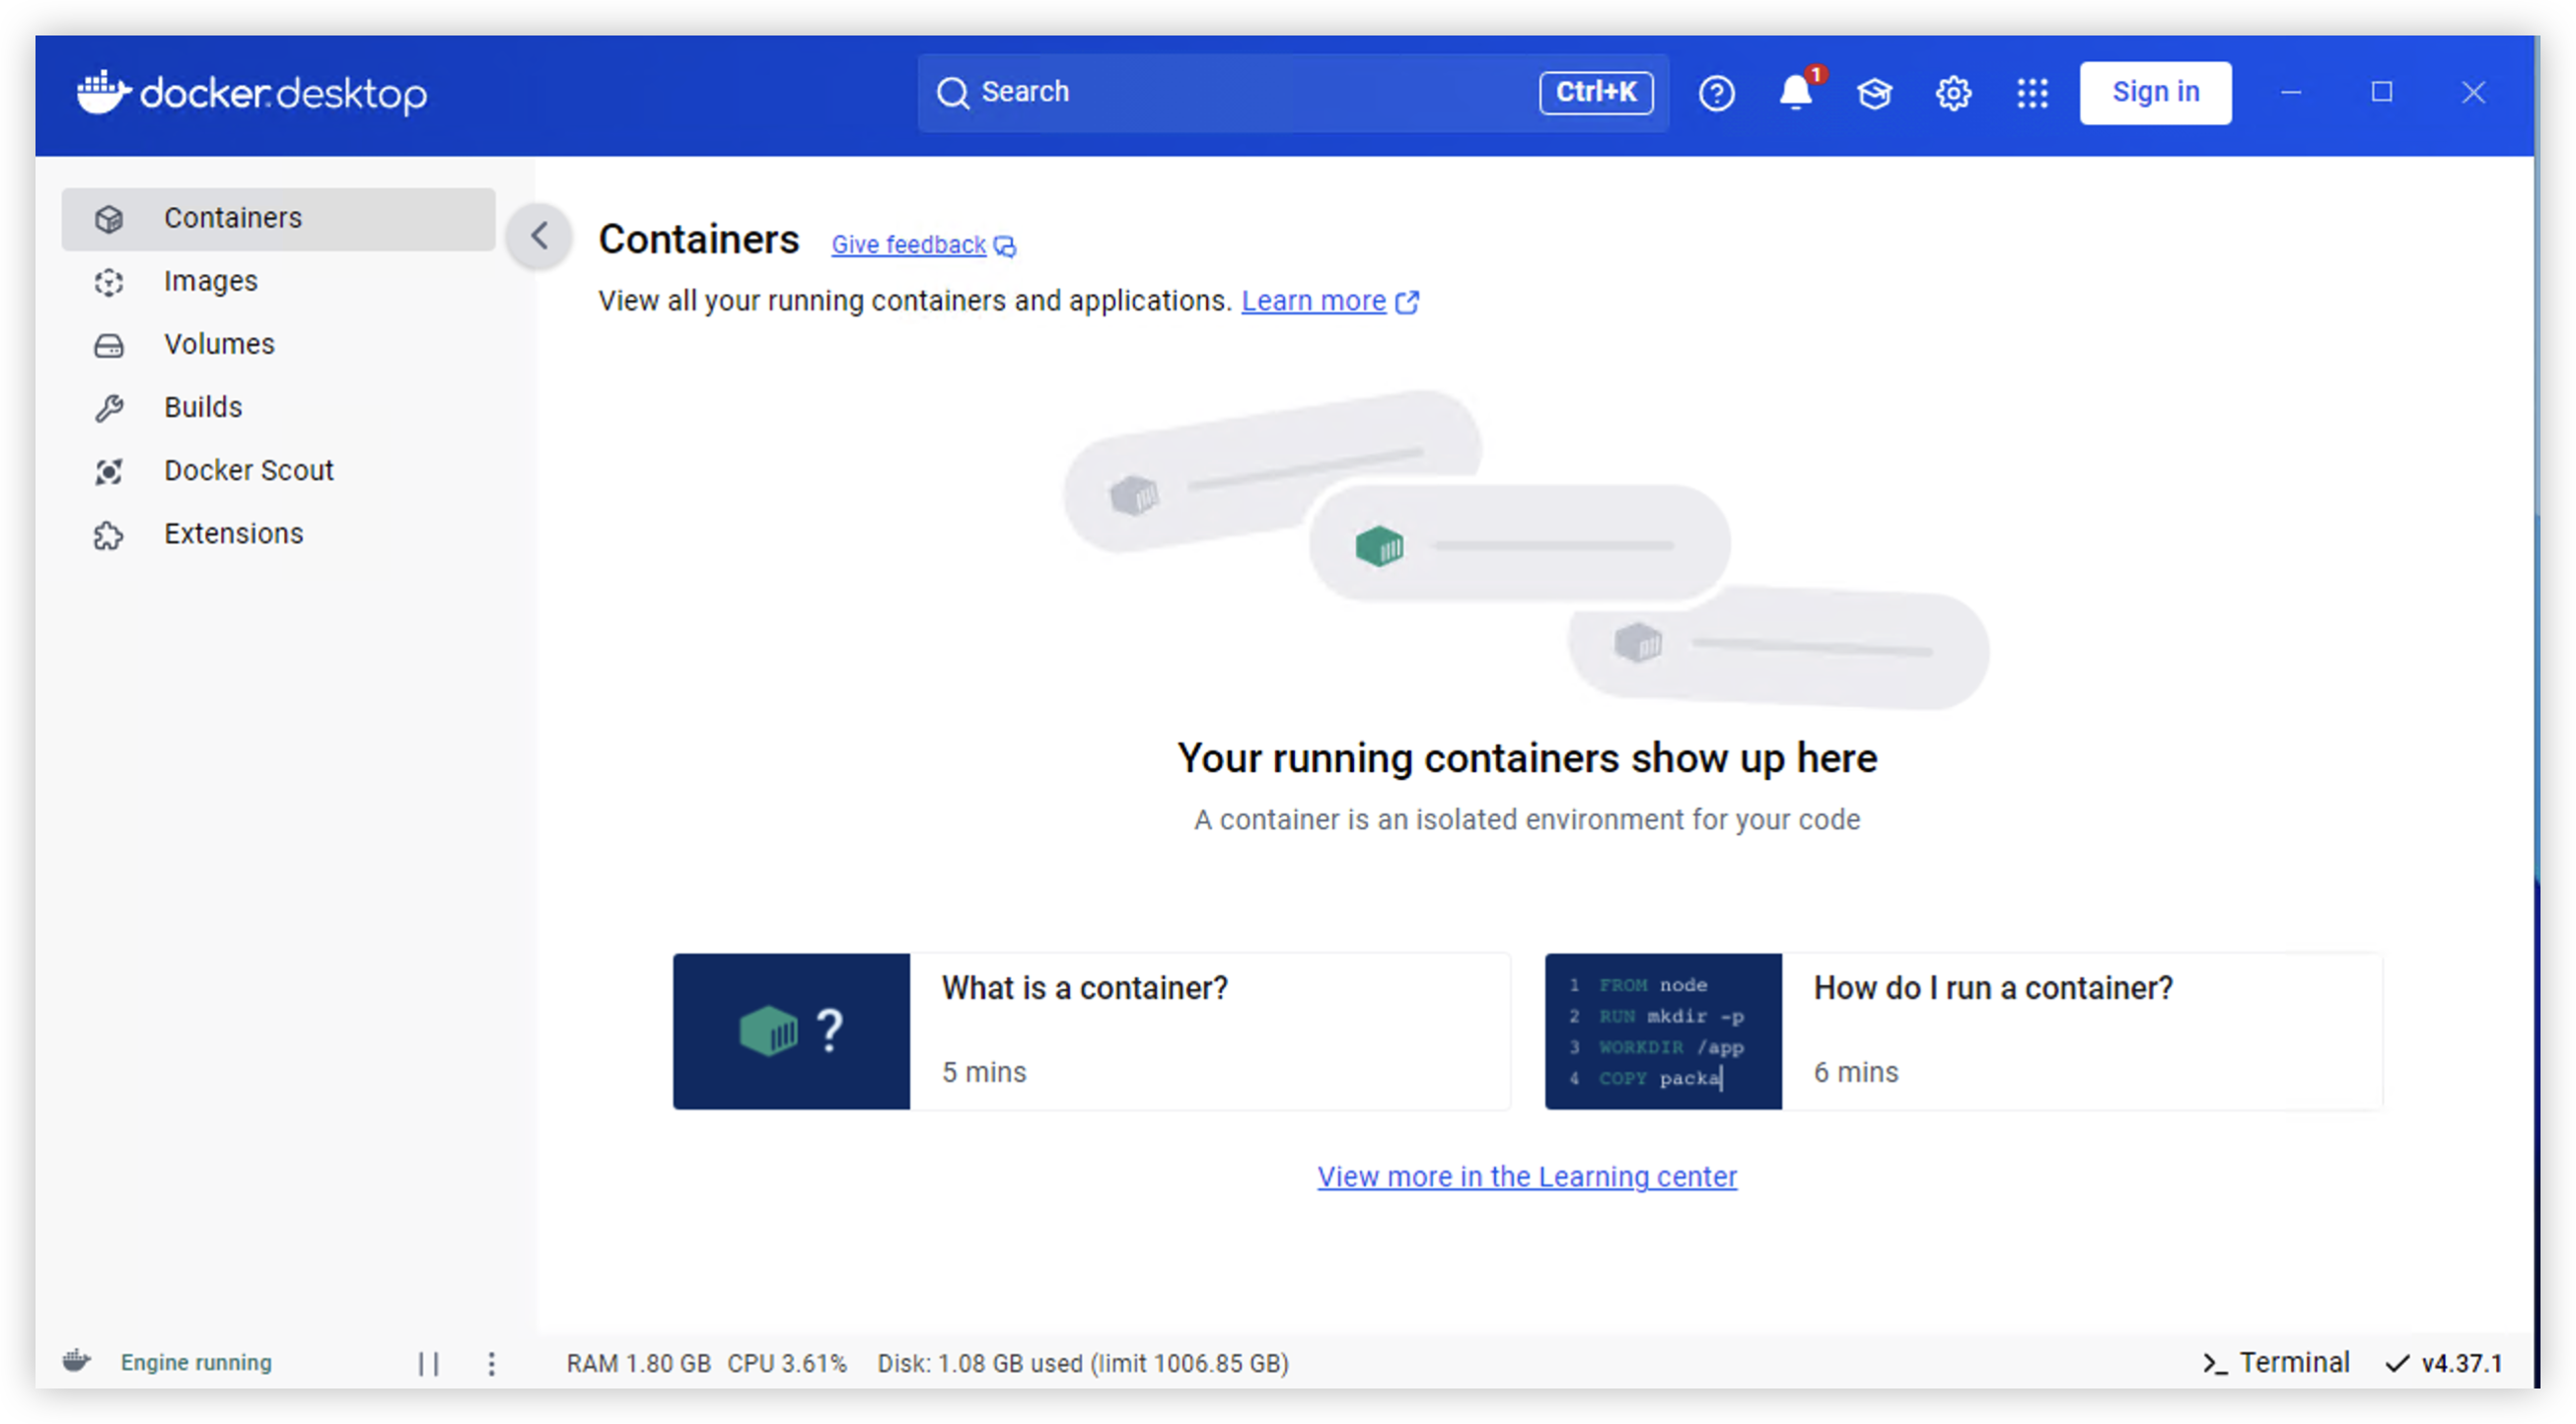Pause the Docker engine
The height and width of the screenshot is (1424, 2576).
[x=428, y=1364]
